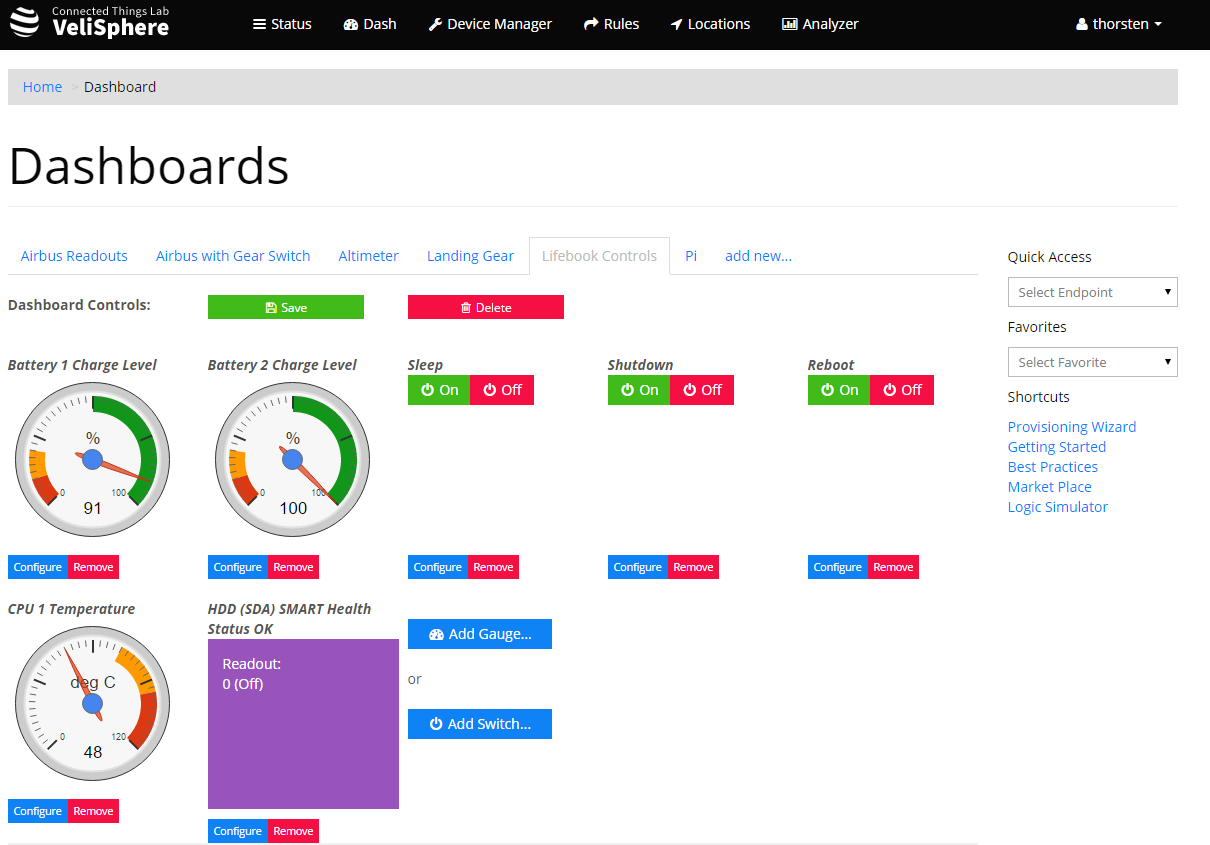Open the Locations section
Image resolution: width=1210 pixels, height=845 pixels.
point(710,24)
